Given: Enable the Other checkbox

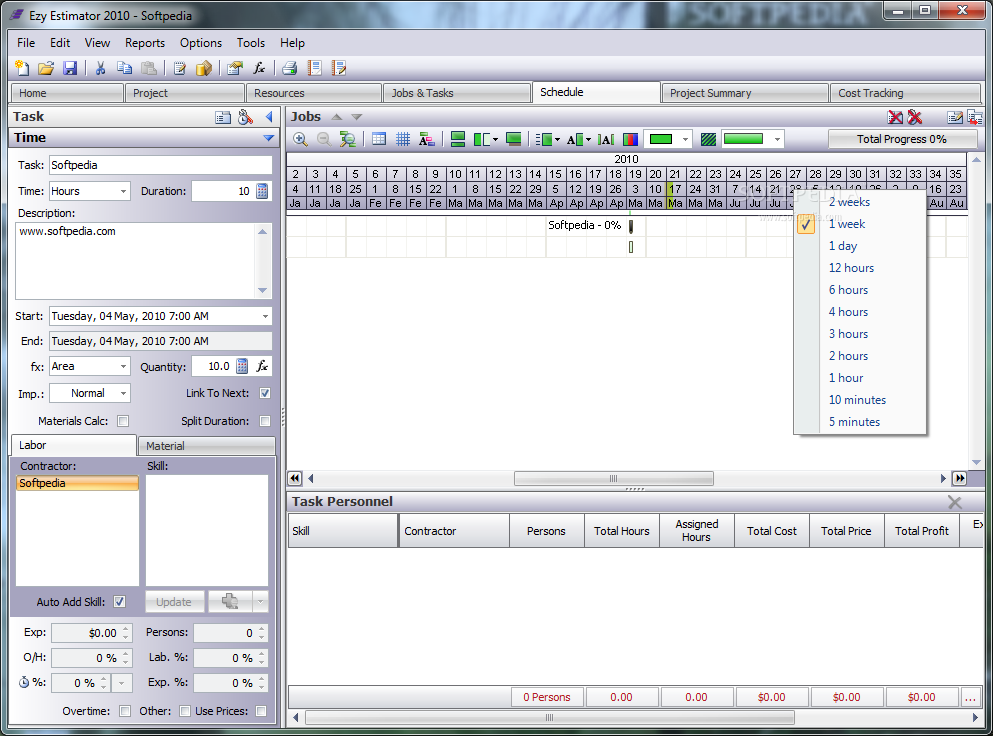Looking at the screenshot, I should tap(184, 711).
